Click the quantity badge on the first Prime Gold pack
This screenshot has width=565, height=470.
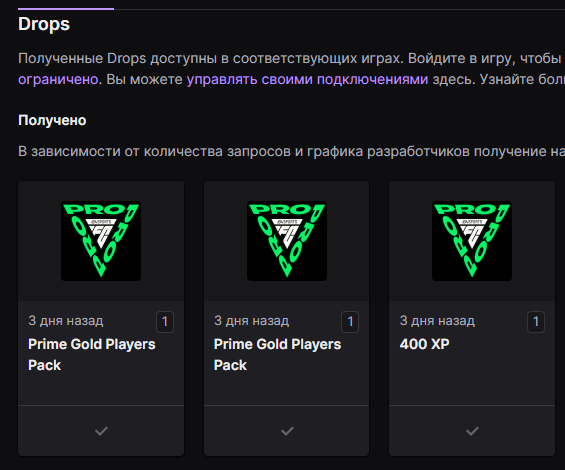pyautogui.click(x=165, y=322)
